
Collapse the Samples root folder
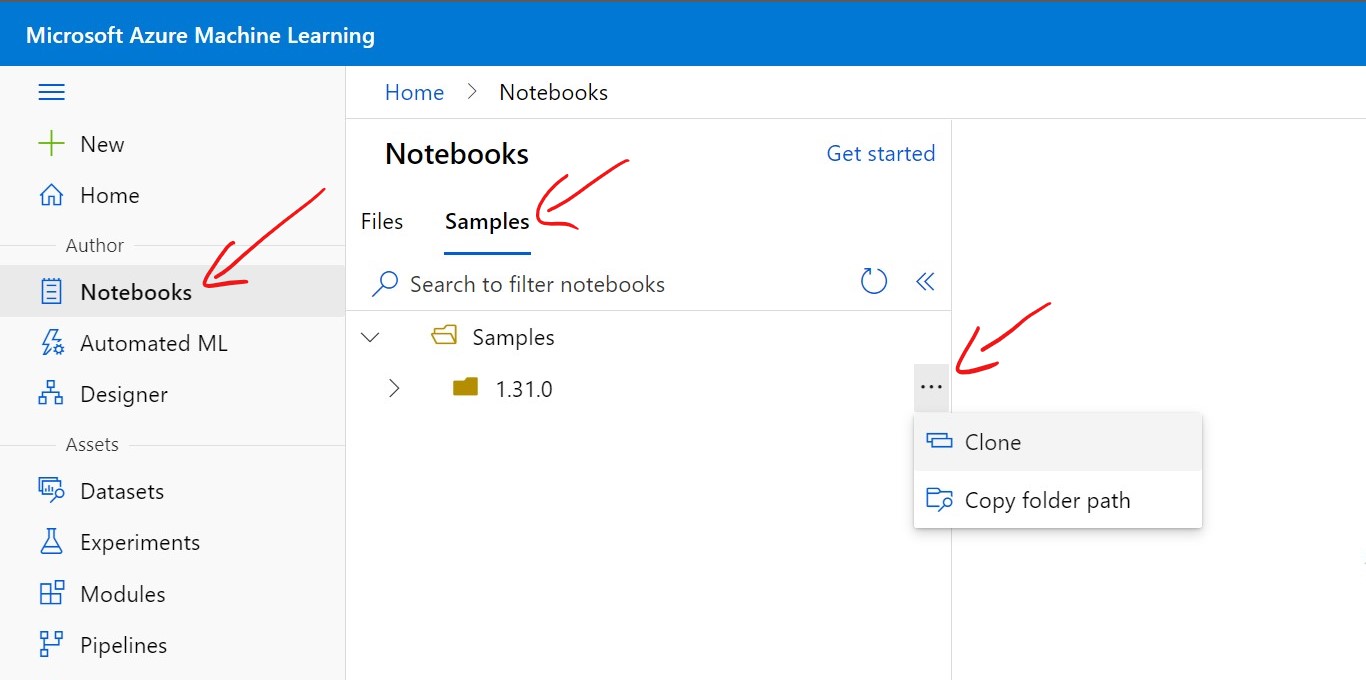coord(370,338)
